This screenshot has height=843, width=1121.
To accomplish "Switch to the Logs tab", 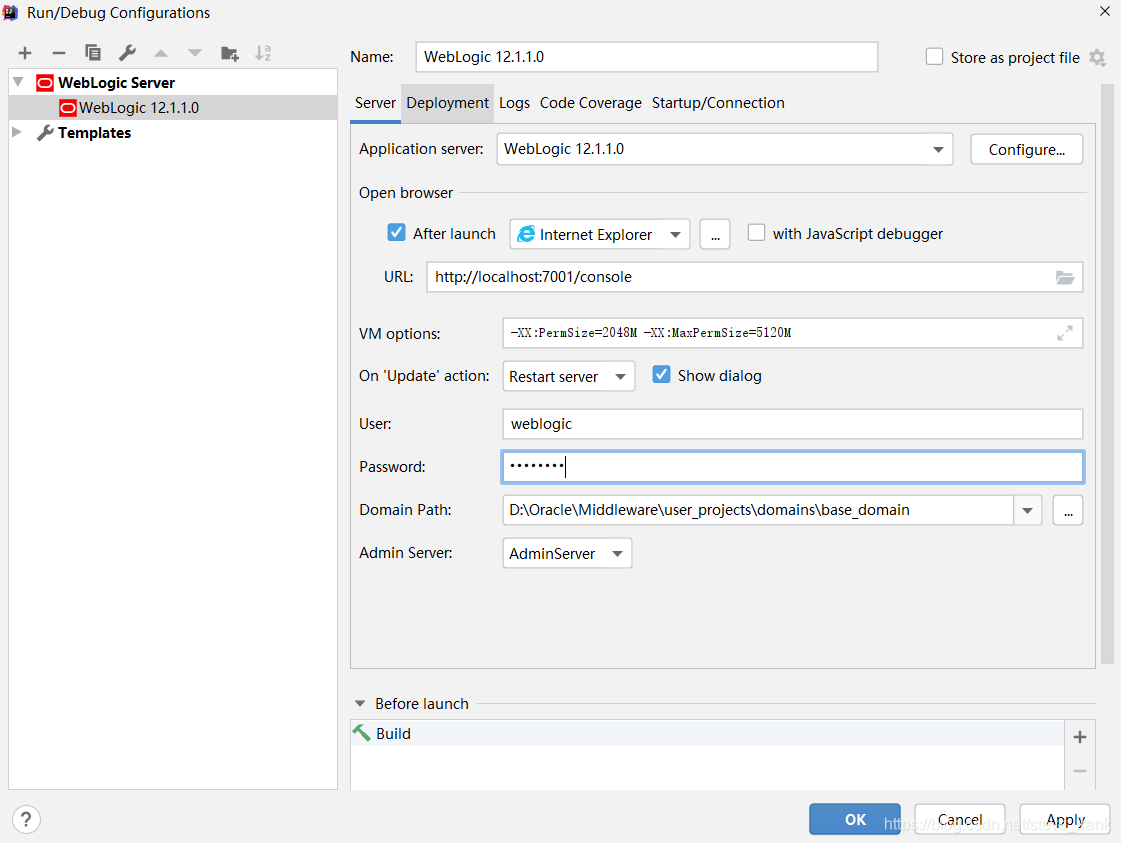I will pyautogui.click(x=515, y=103).
